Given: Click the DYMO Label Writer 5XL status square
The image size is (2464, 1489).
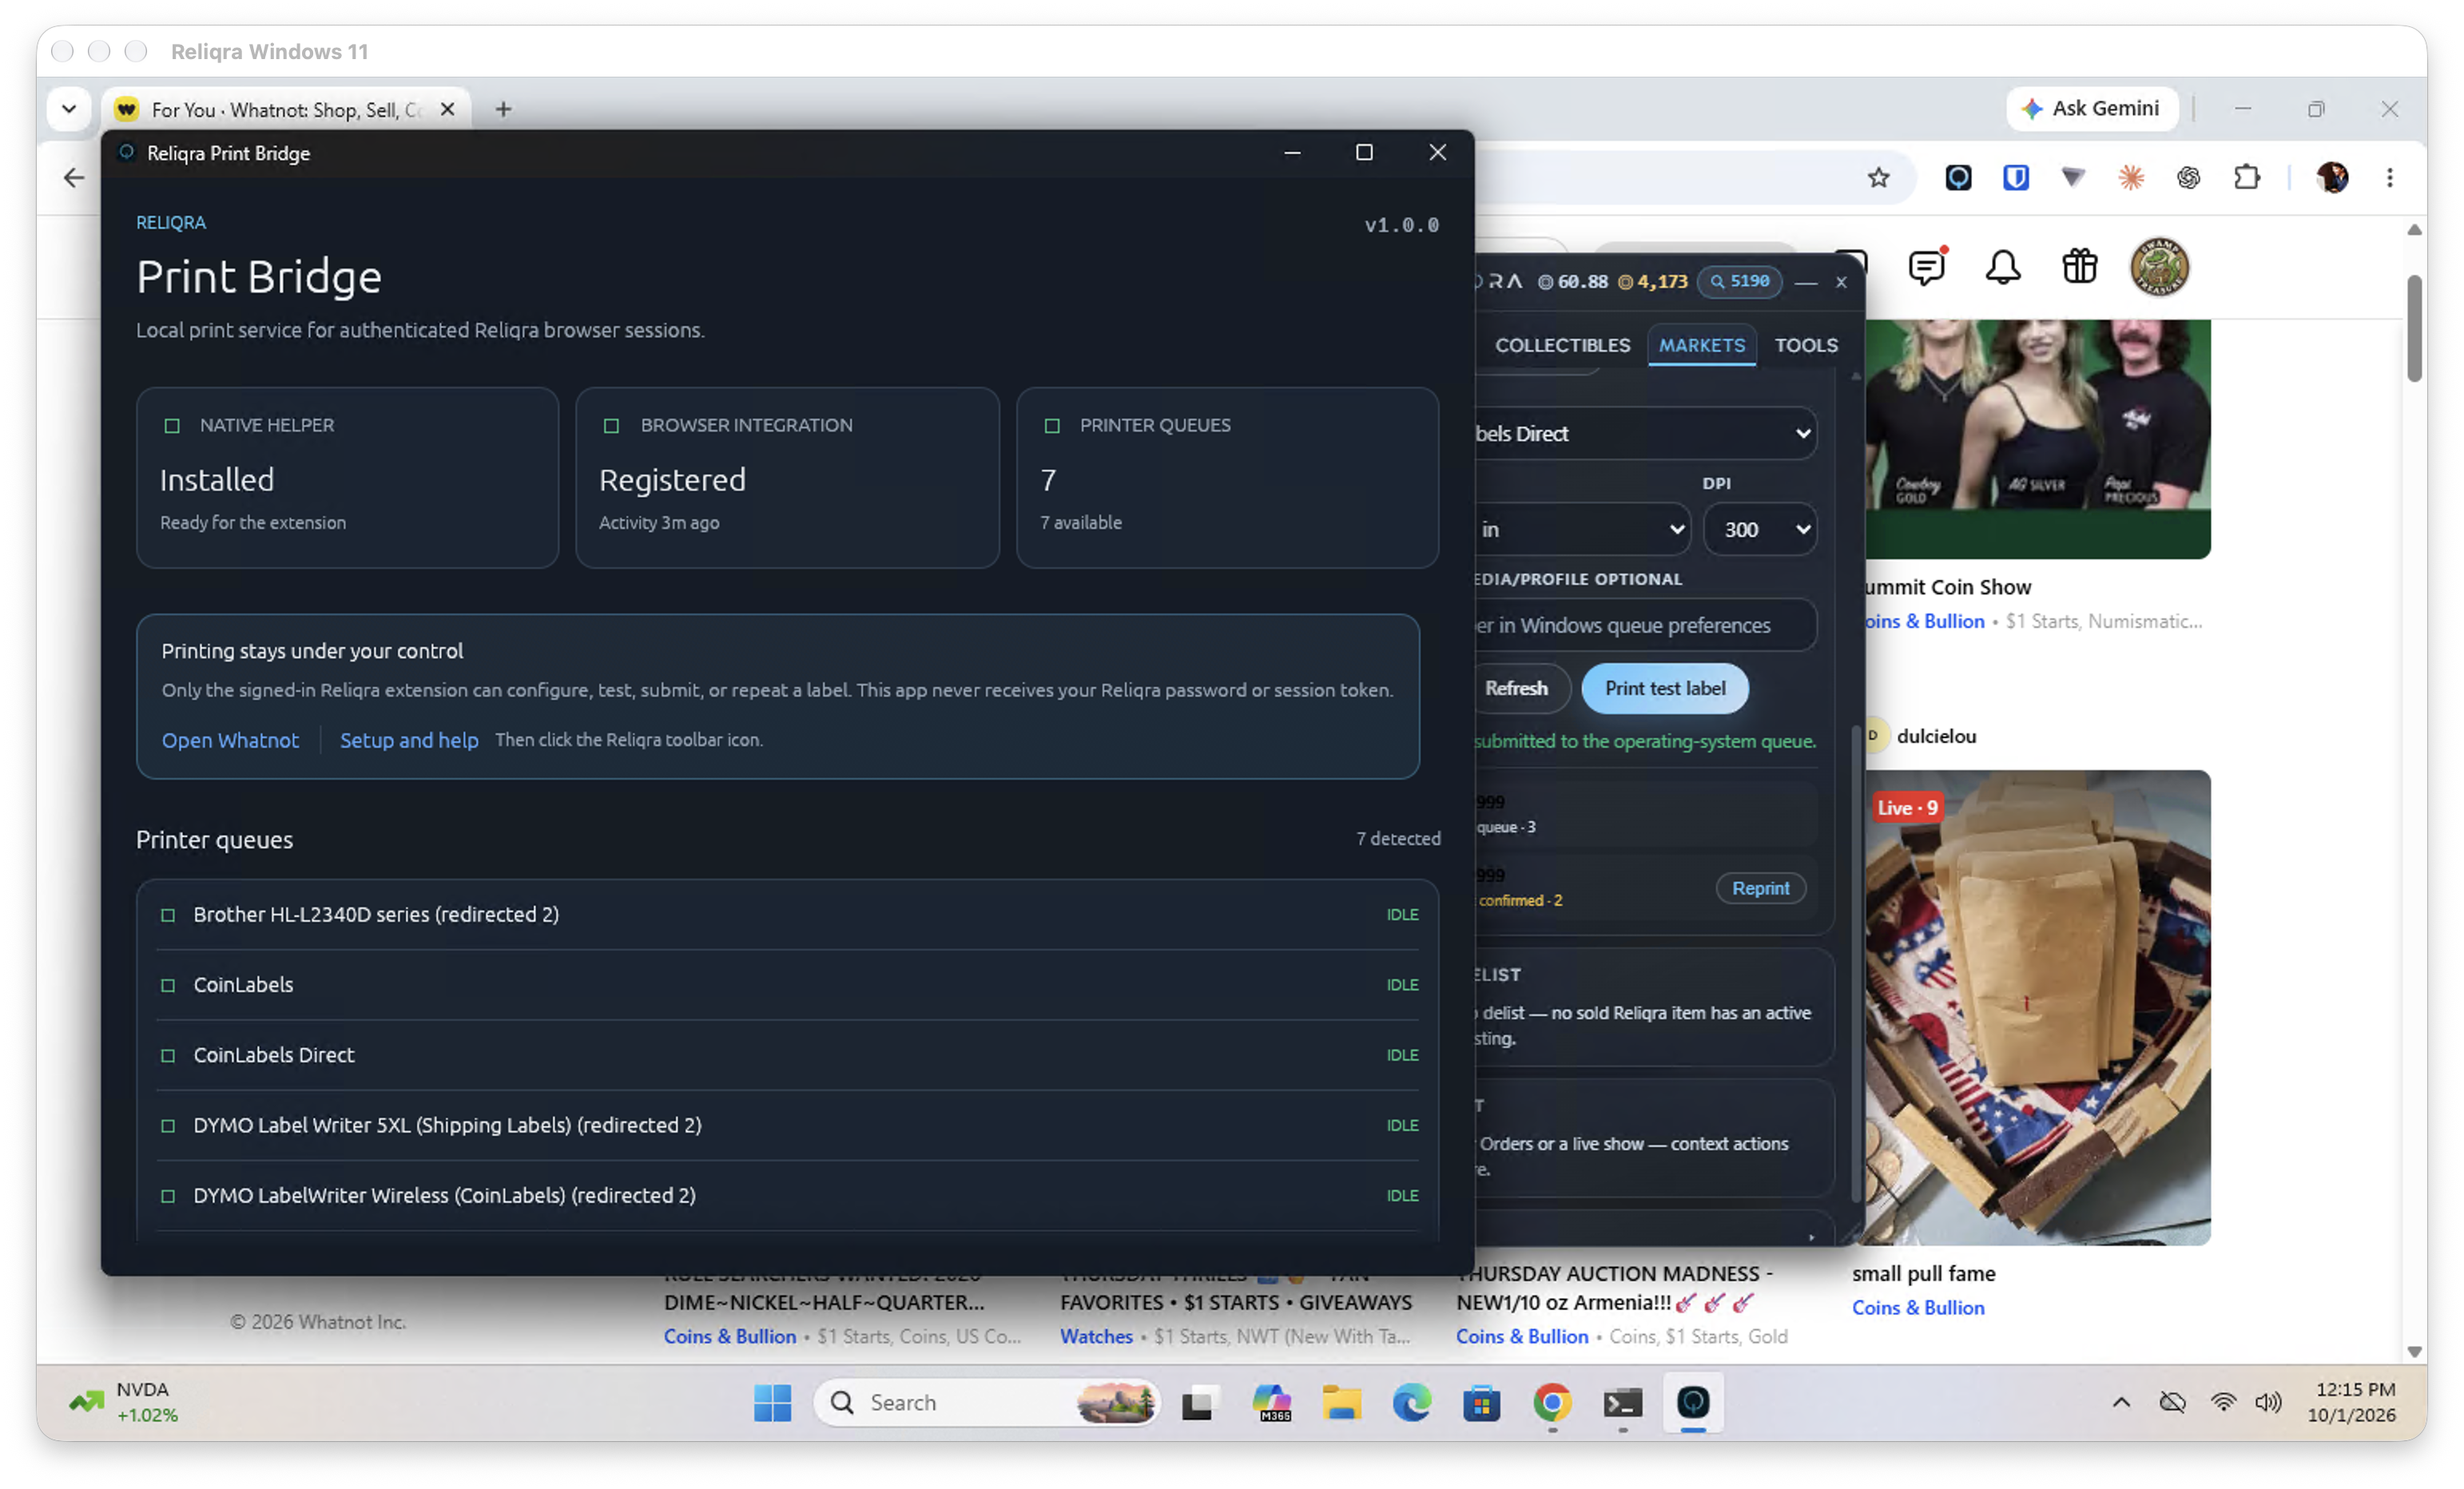Looking at the screenshot, I should point(168,1126).
